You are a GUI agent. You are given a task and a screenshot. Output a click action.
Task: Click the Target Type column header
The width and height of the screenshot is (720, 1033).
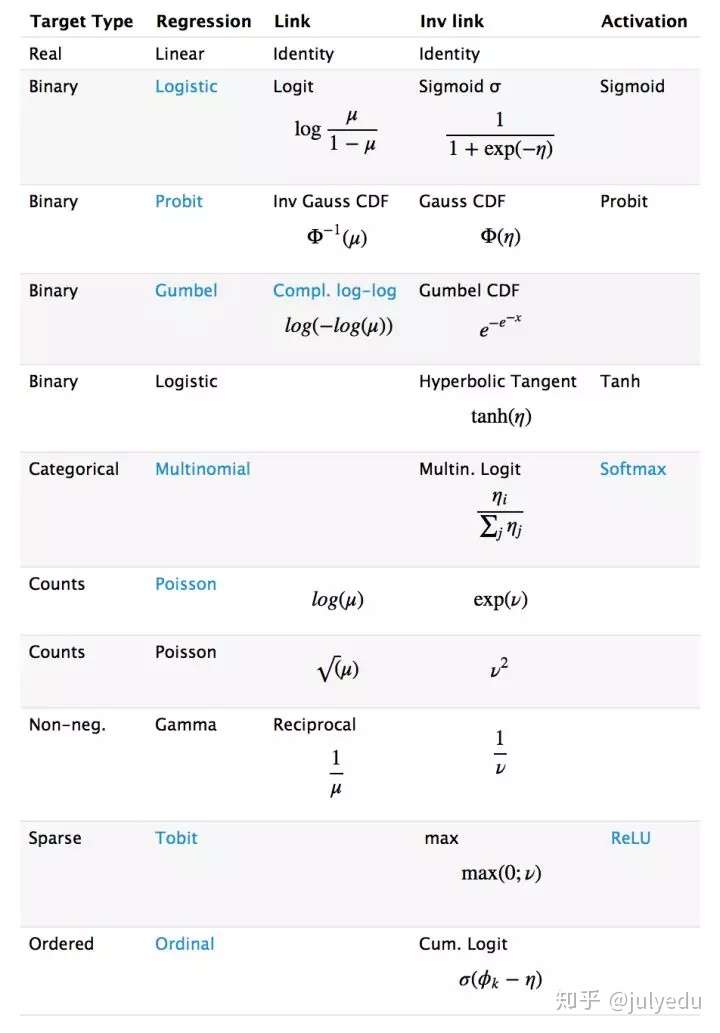(x=82, y=21)
